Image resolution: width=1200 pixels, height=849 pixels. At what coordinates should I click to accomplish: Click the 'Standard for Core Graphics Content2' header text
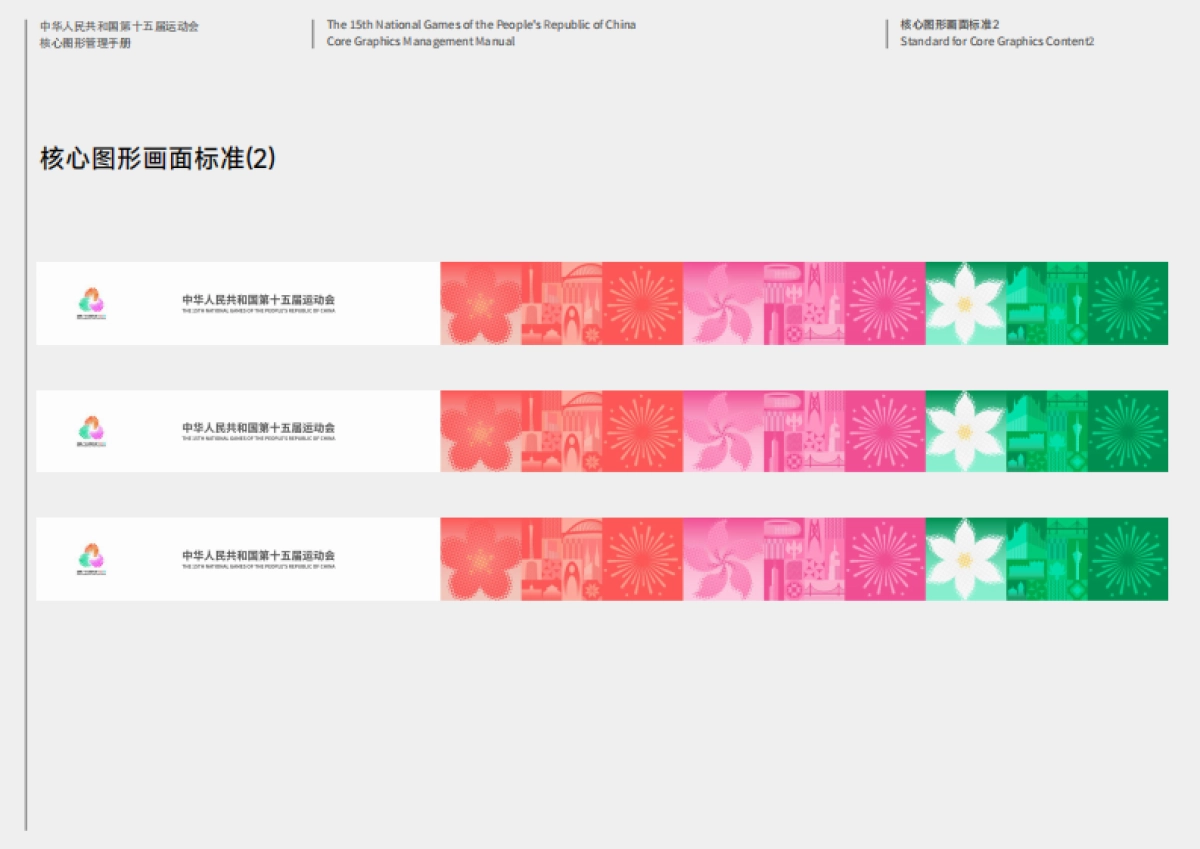coord(997,42)
